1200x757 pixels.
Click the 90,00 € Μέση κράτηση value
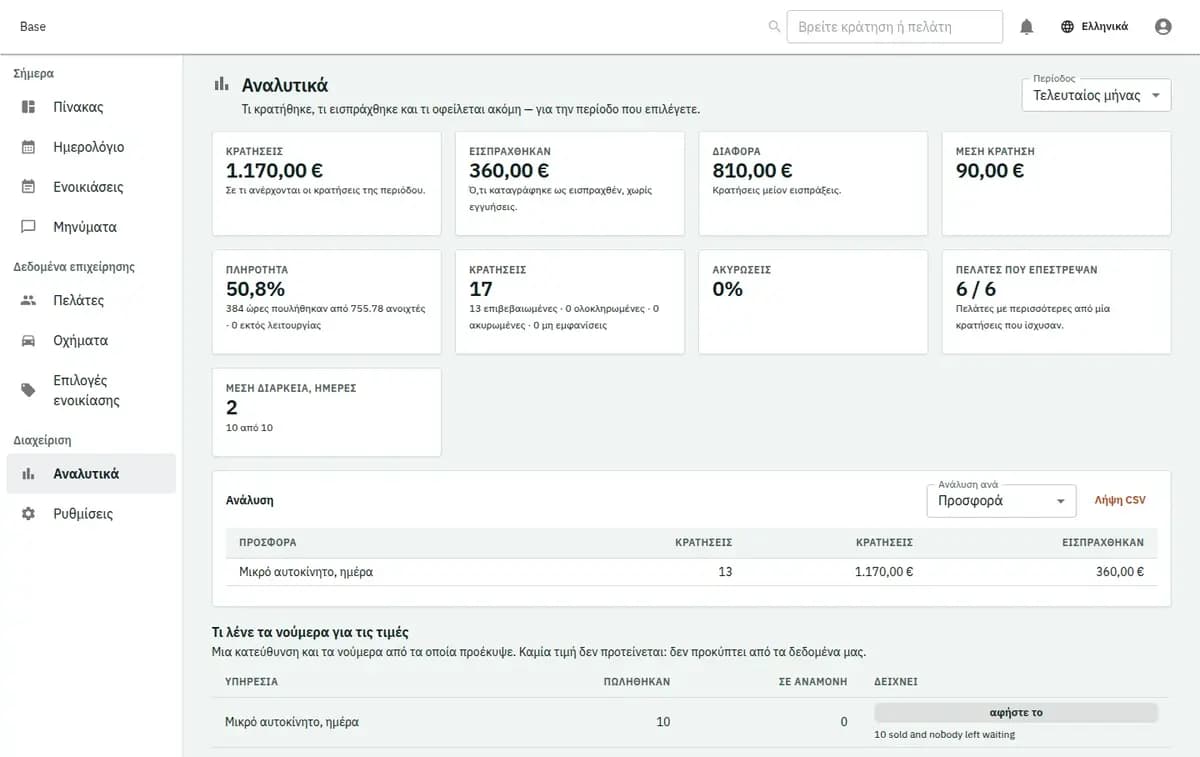click(990, 171)
